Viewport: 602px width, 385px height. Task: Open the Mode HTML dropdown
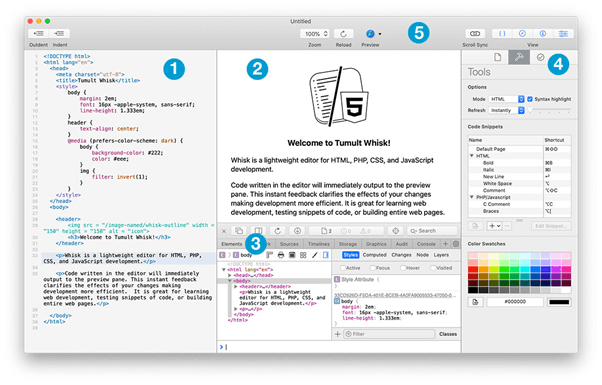pos(506,99)
